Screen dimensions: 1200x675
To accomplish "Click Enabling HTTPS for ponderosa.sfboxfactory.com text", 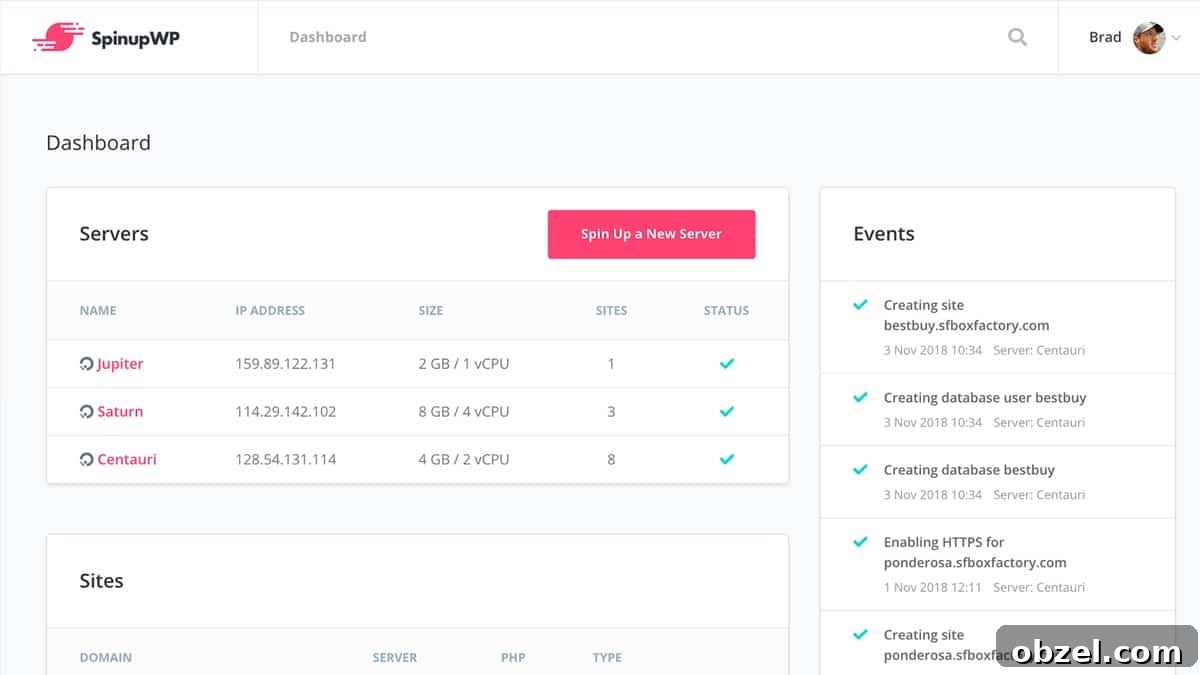I will tap(975, 552).
